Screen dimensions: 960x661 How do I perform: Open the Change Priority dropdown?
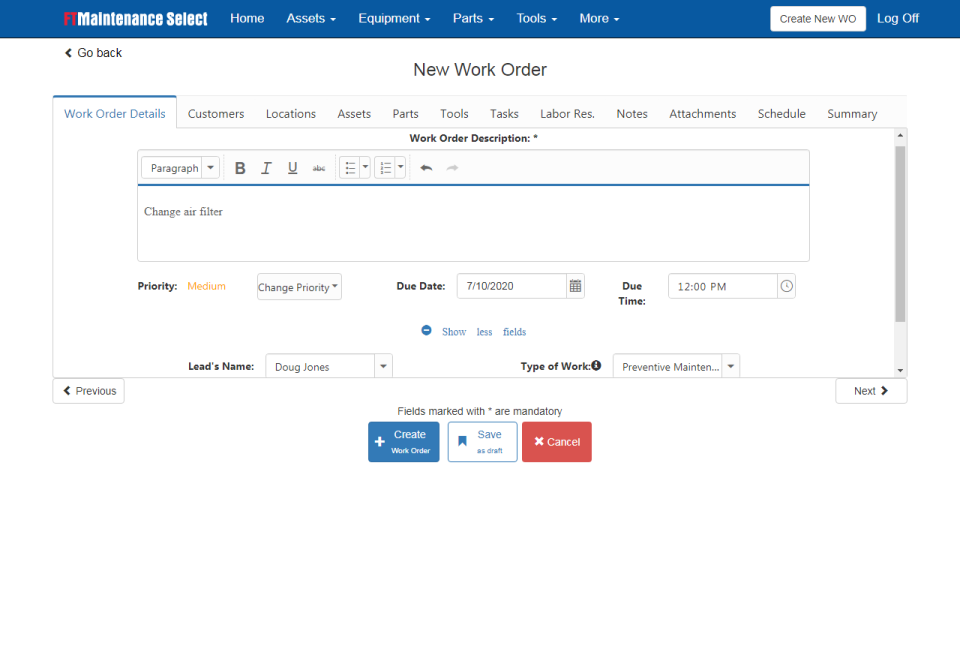click(x=299, y=286)
